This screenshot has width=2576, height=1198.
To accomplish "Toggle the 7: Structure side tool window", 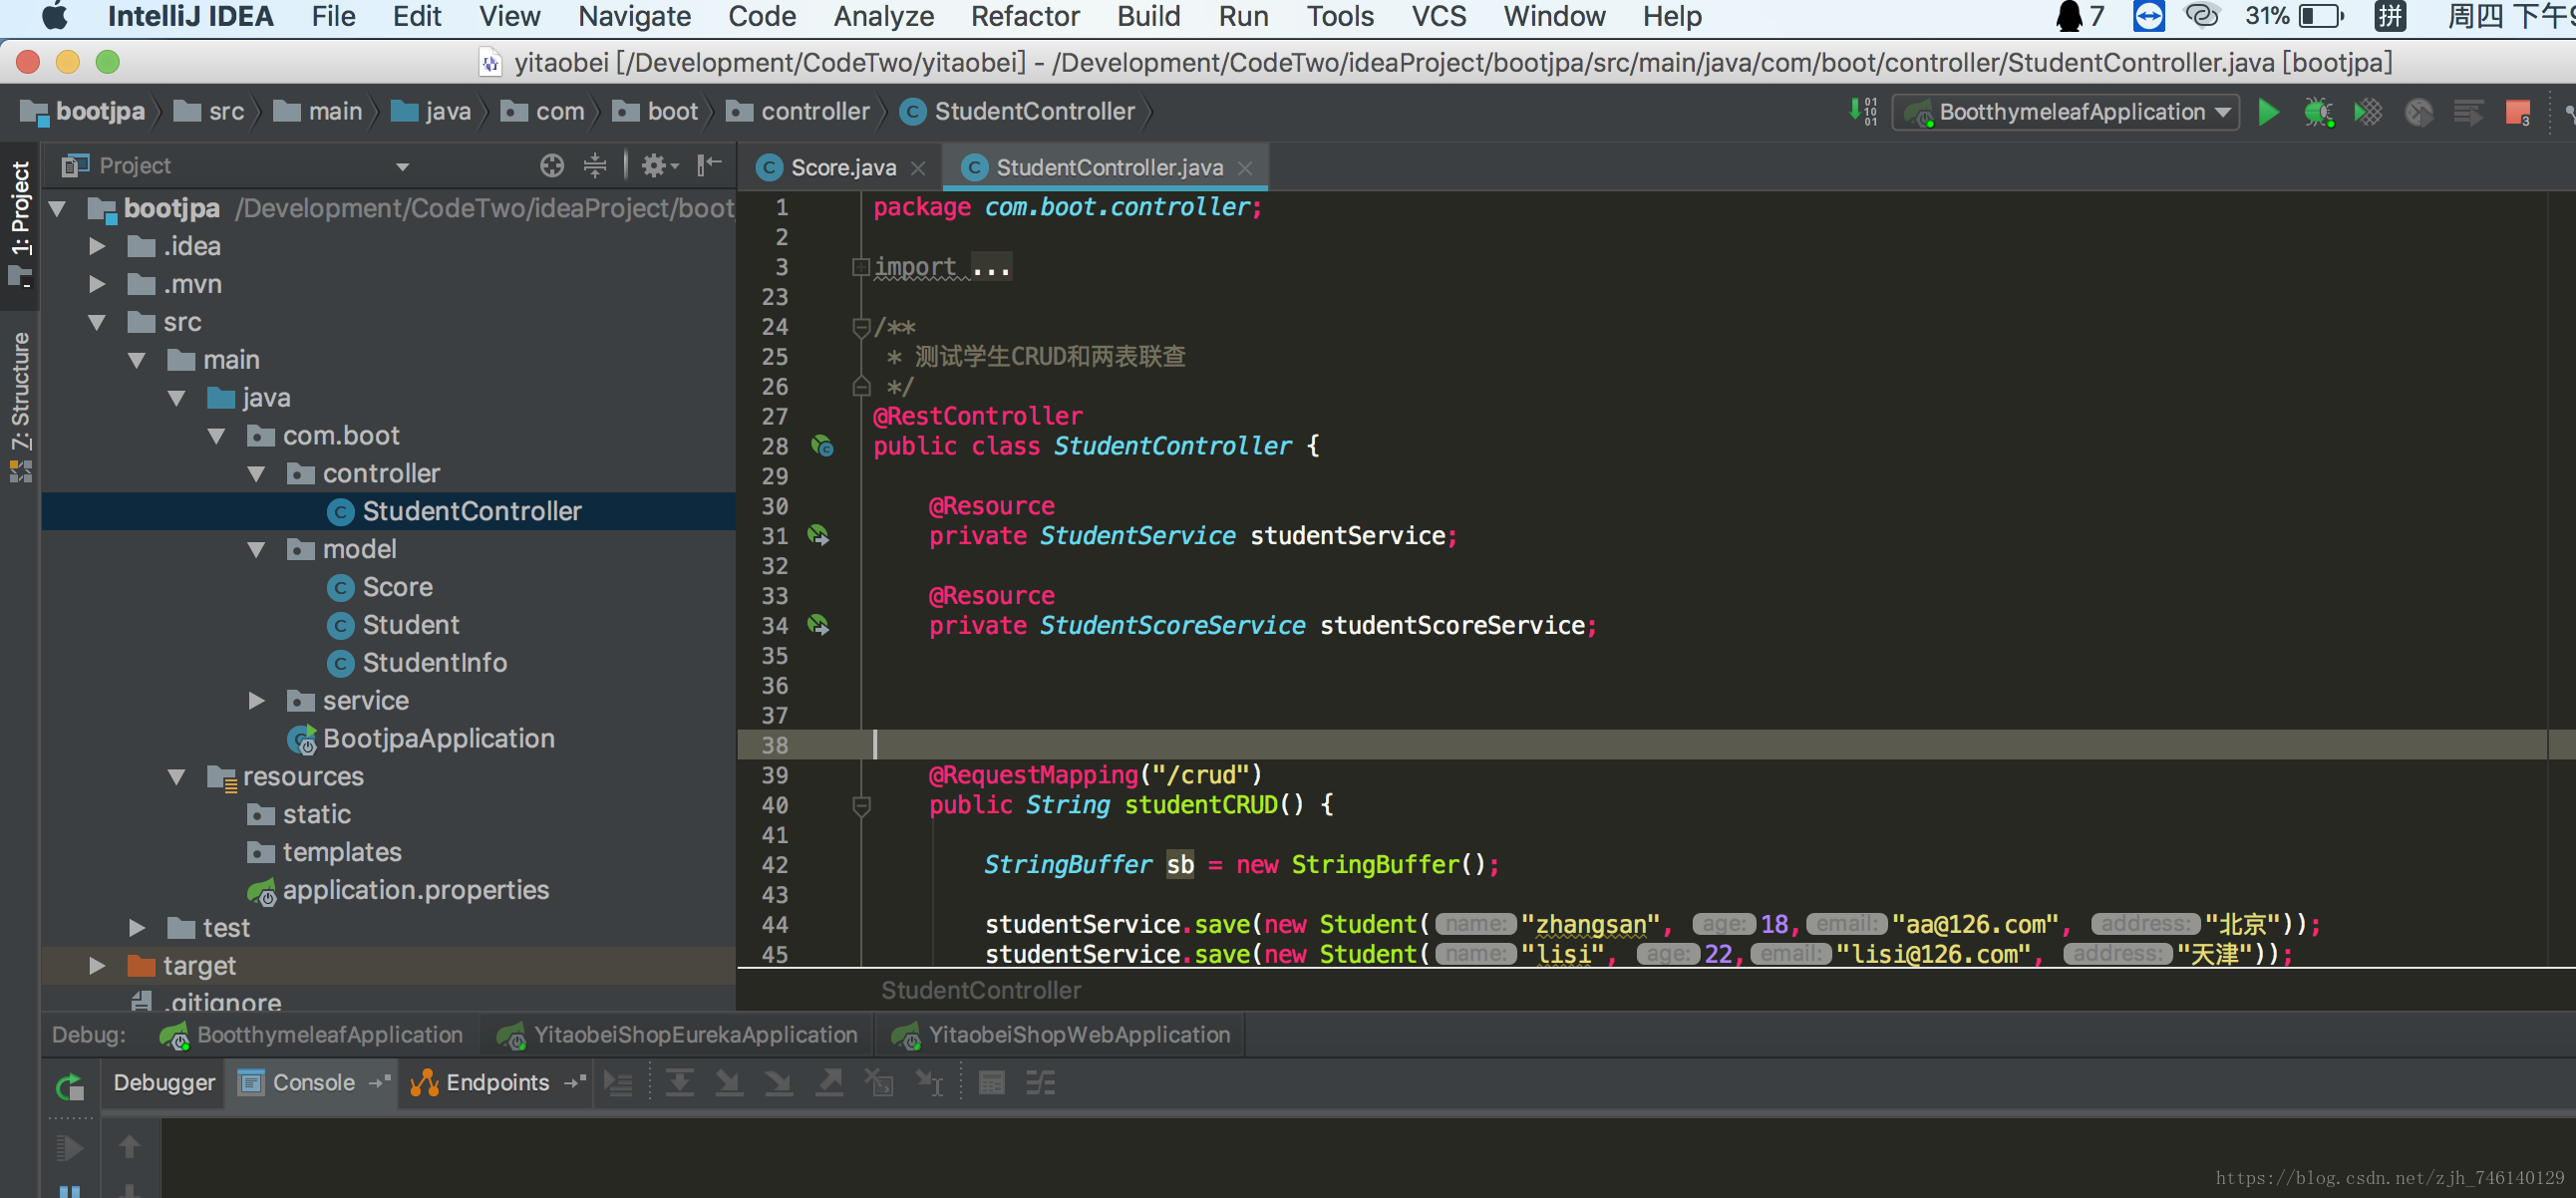I will (20, 407).
